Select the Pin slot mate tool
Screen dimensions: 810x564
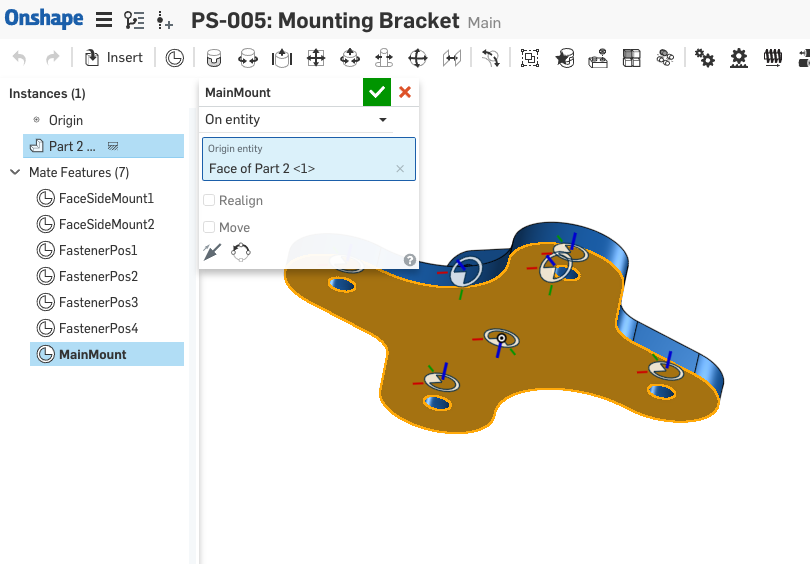[x=384, y=57]
